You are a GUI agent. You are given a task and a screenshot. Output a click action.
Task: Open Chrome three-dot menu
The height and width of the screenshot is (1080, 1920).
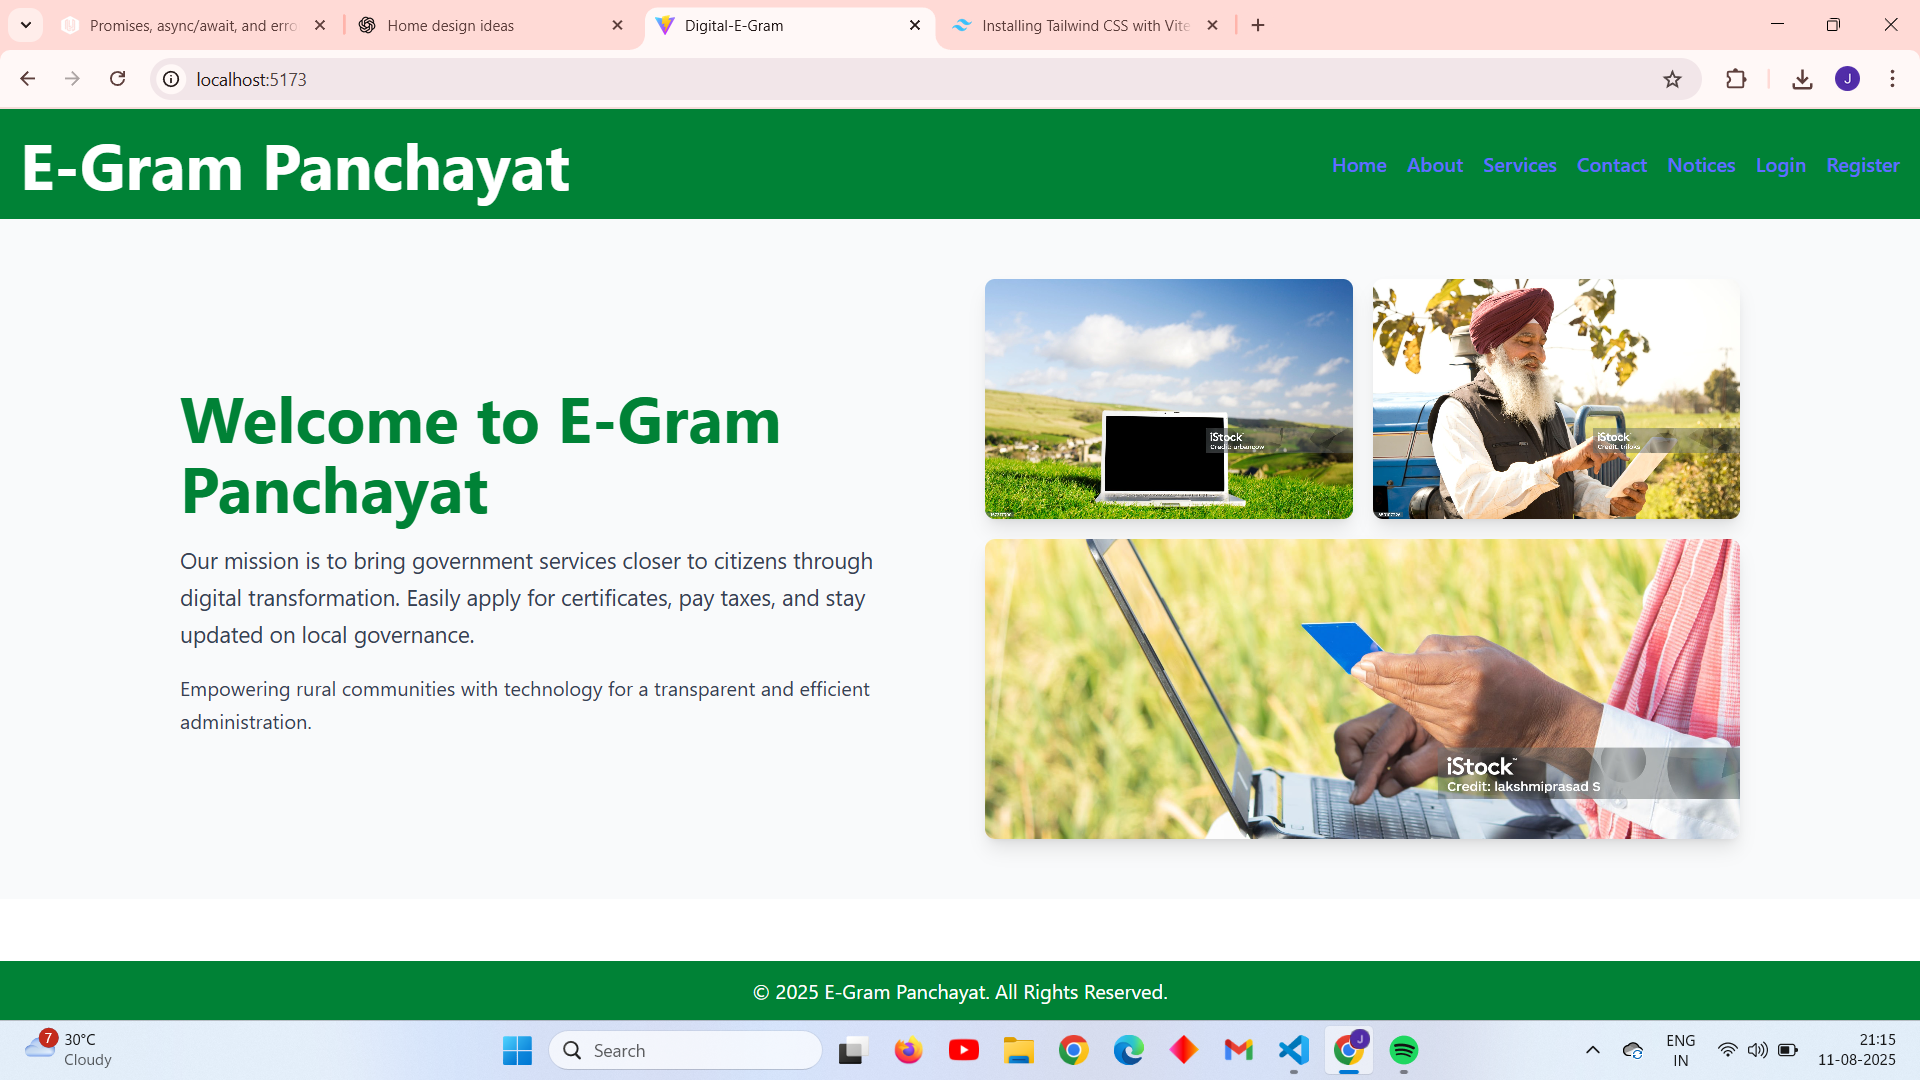(1892, 79)
